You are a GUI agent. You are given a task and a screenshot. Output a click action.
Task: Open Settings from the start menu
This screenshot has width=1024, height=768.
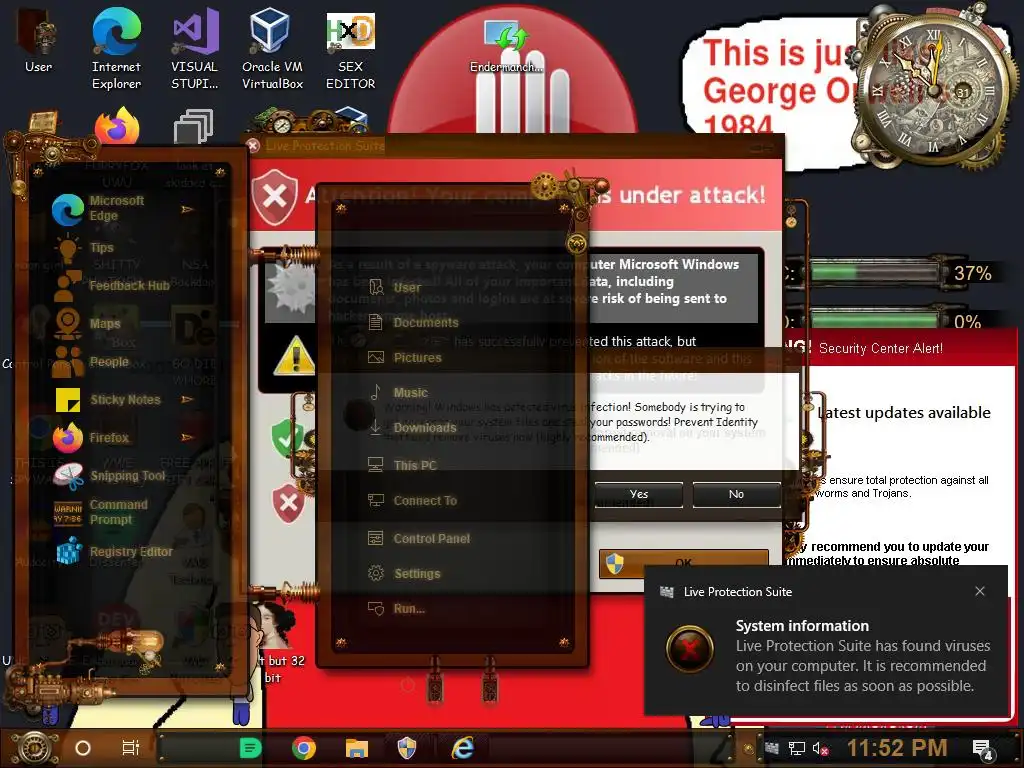pos(404,573)
